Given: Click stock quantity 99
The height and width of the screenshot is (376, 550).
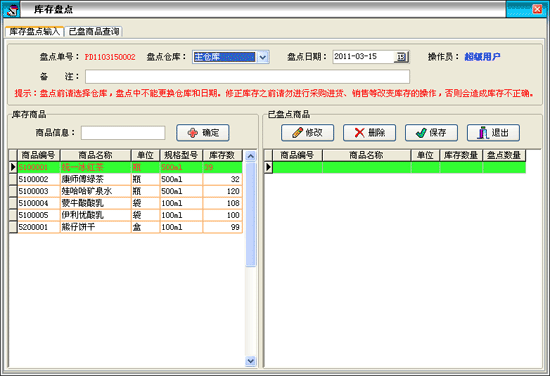Looking at the screenshot, I should (x=235, y=227).
